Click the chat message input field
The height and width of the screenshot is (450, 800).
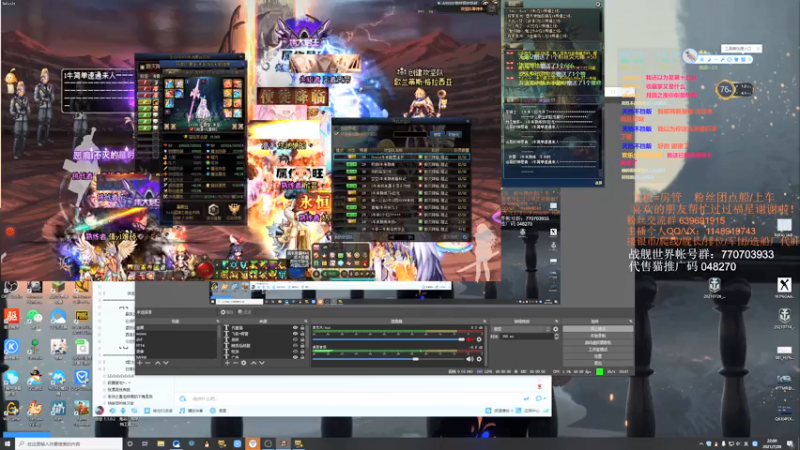[352, 398]
